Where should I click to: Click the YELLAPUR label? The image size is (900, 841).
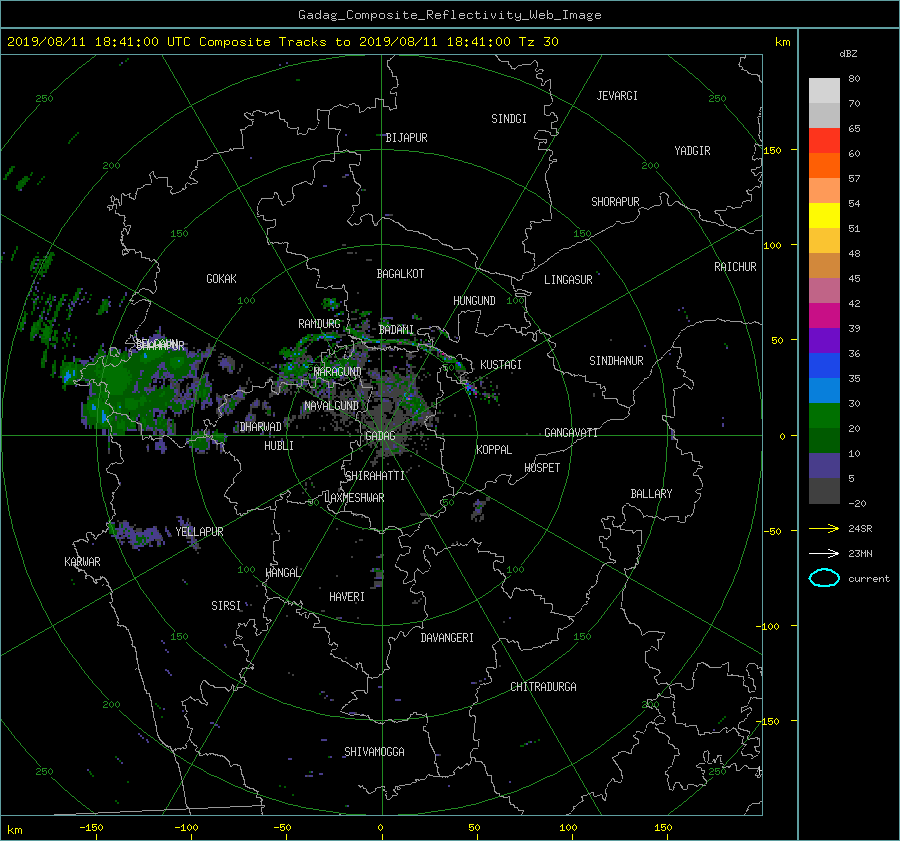click(x=199, y=532)
